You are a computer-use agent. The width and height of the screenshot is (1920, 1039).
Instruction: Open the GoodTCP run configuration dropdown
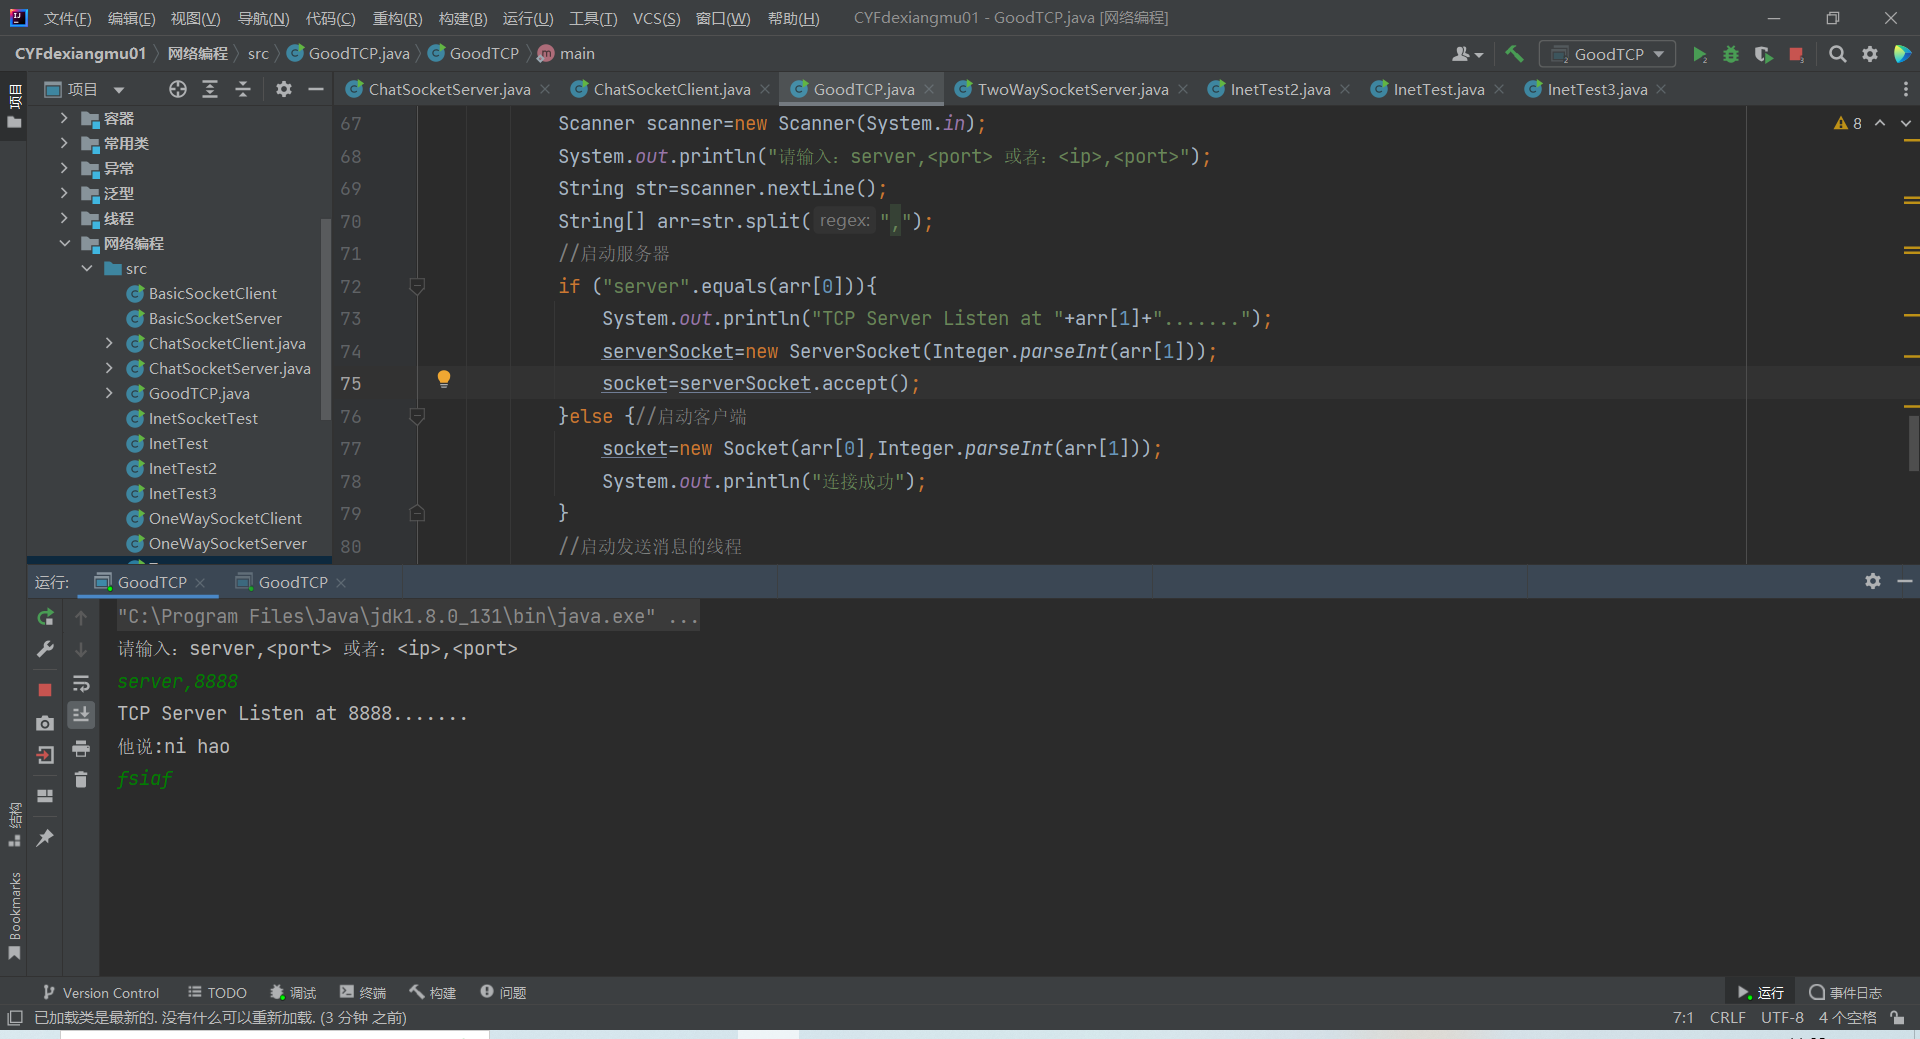point(1608,54)
